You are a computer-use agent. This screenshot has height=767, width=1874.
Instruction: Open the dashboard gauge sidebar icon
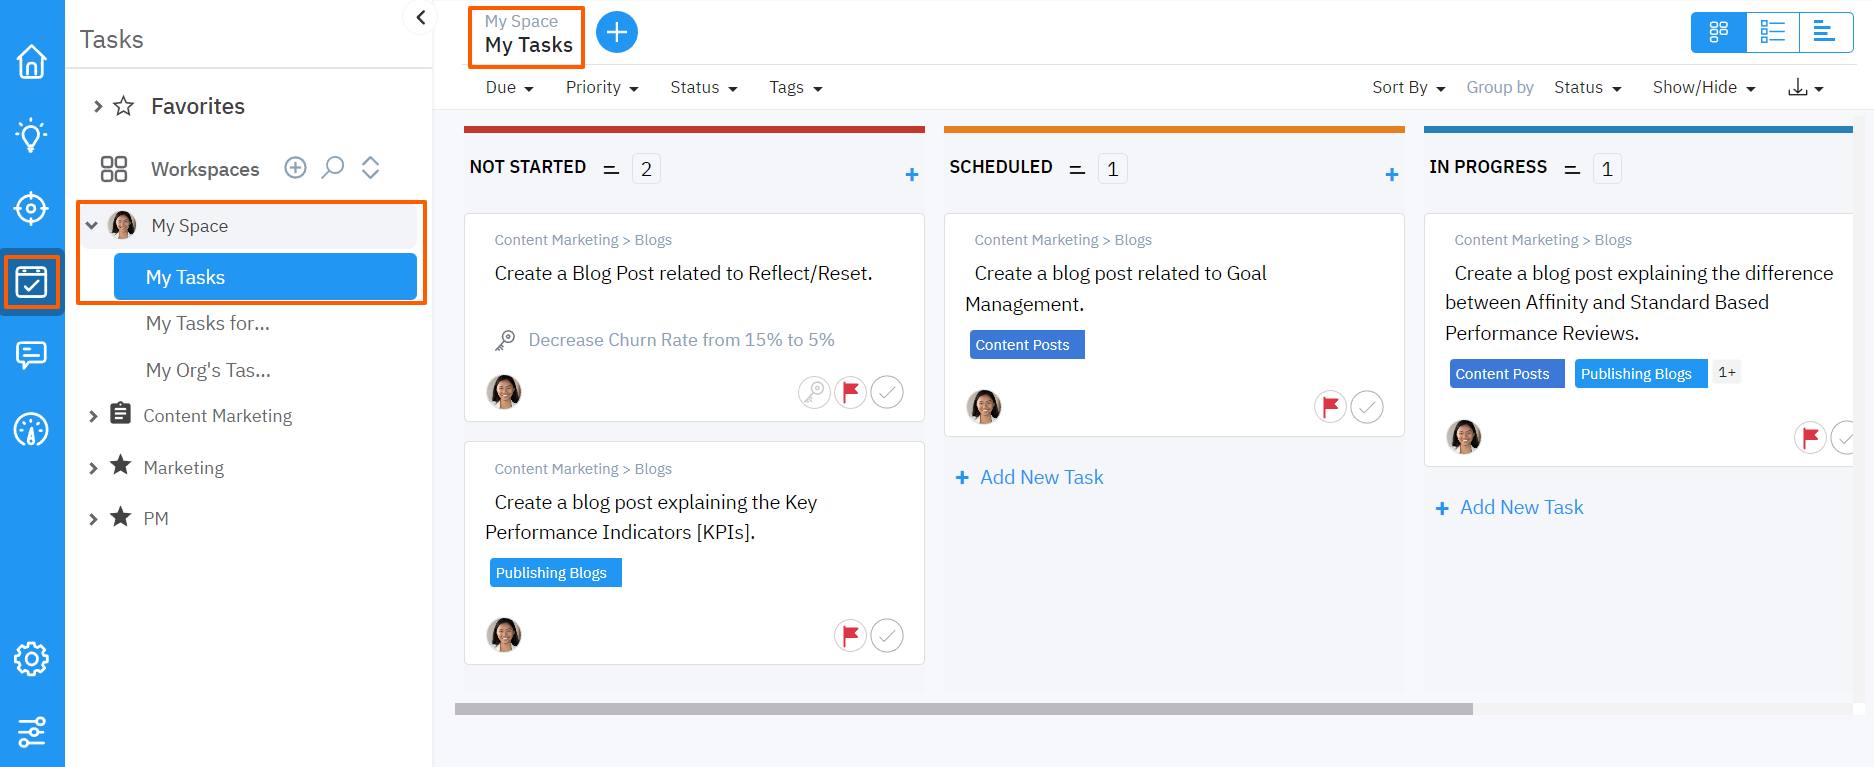[31, 429]
